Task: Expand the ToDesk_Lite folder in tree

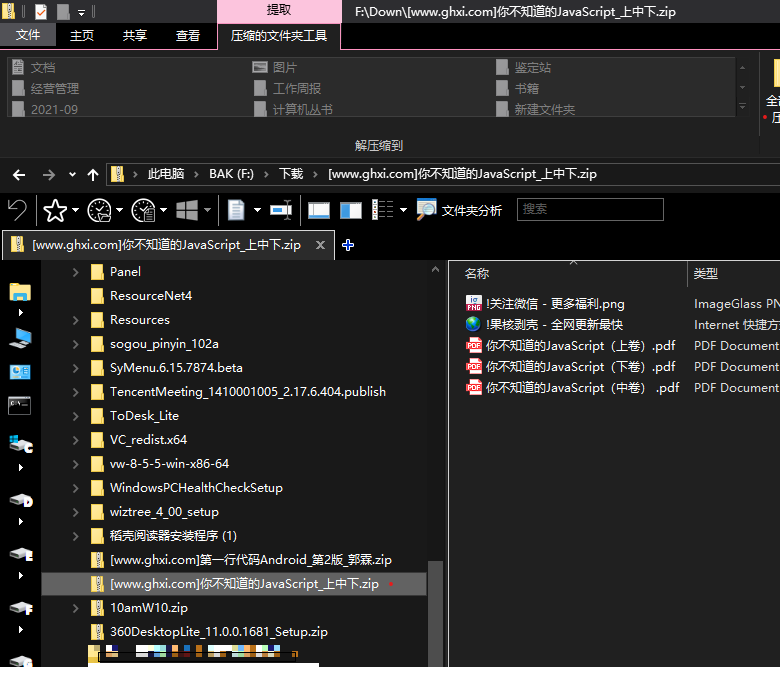Action: [x=76, y=416]
